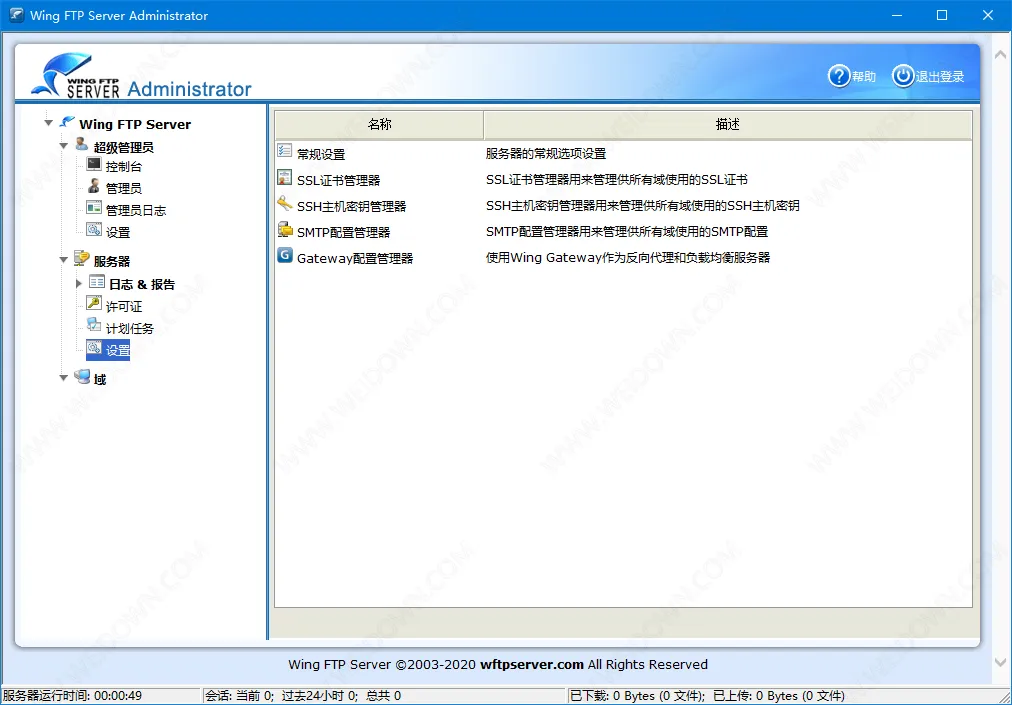Click the 服务器 server icon
Viewport: 1012px width, 705px height.
click(x=81, y=259)
